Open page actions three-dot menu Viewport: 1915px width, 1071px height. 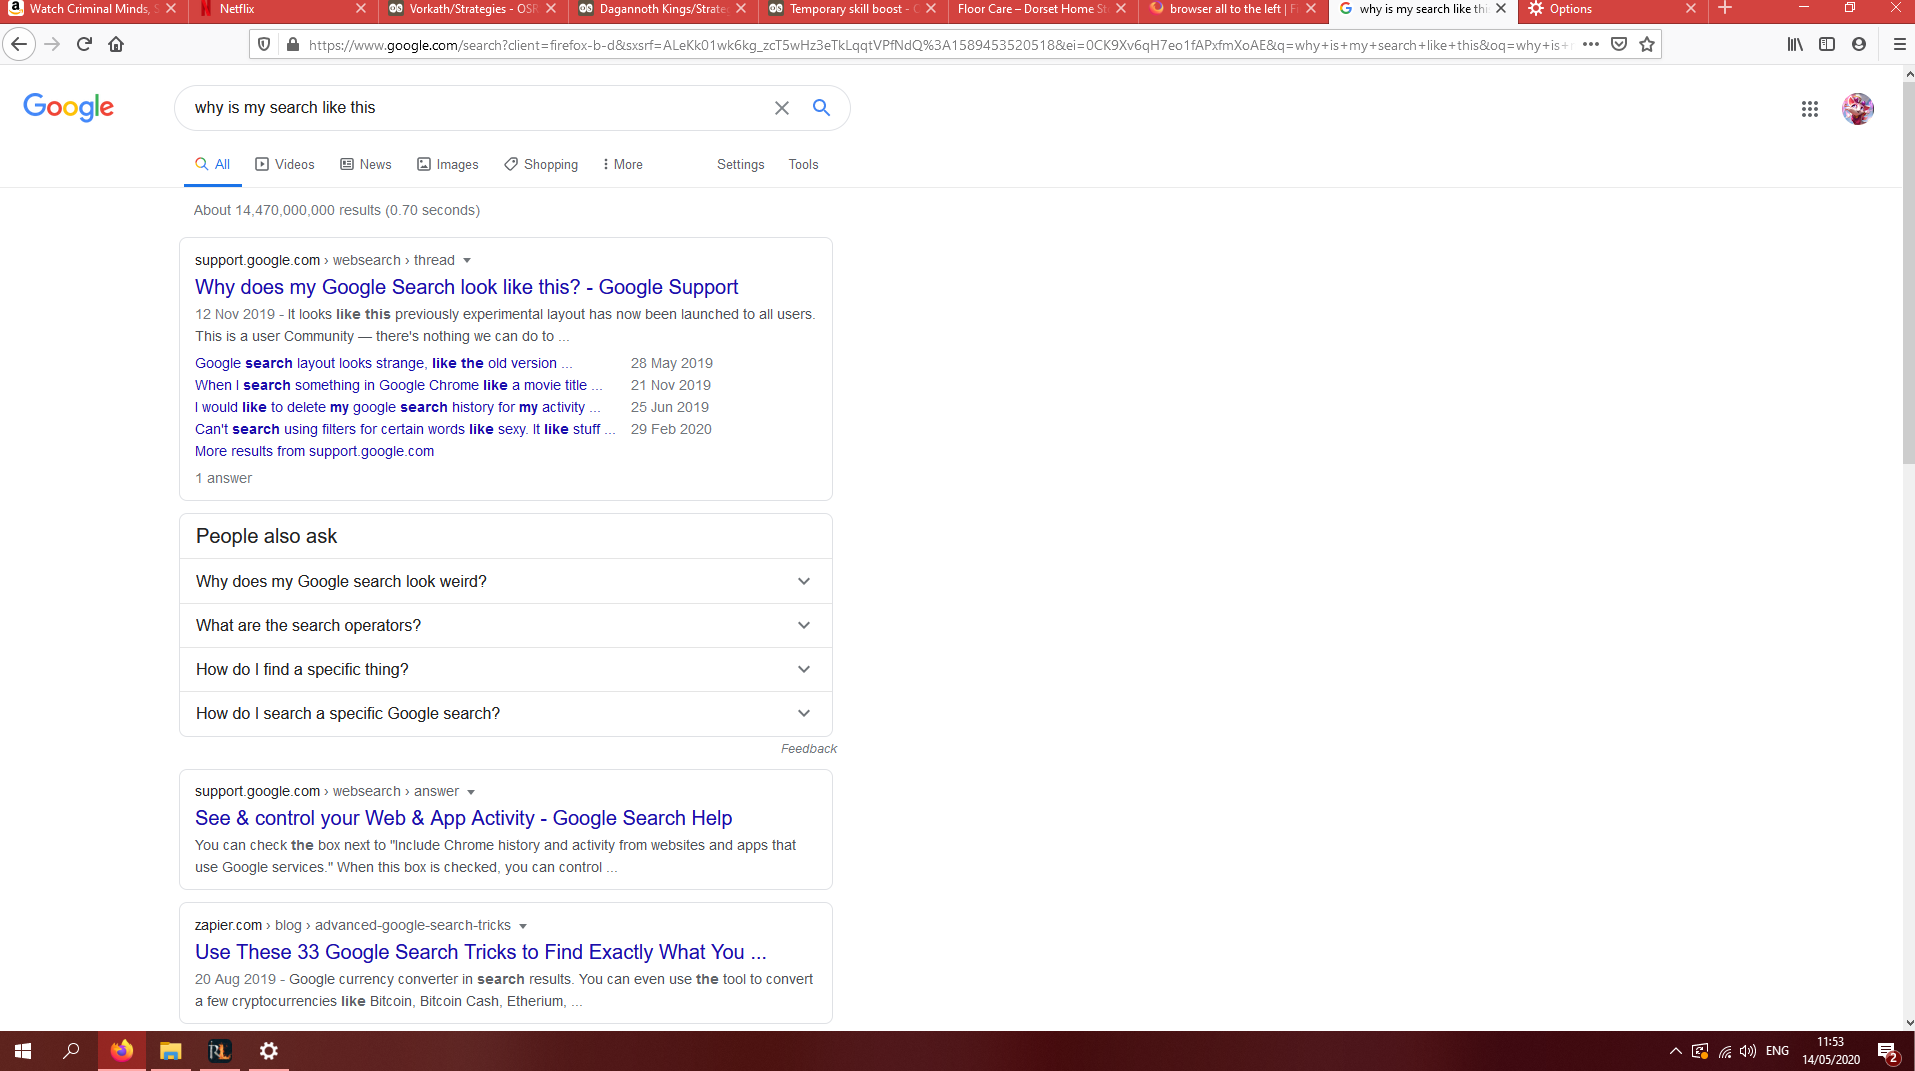pyautogui.click(x=1591, y=44)
